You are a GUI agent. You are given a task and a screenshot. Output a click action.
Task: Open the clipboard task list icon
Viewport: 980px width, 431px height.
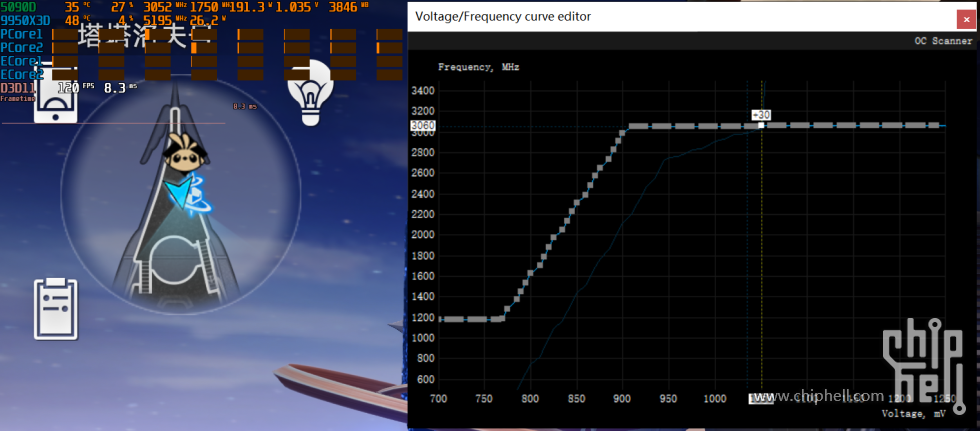point(56,309)
